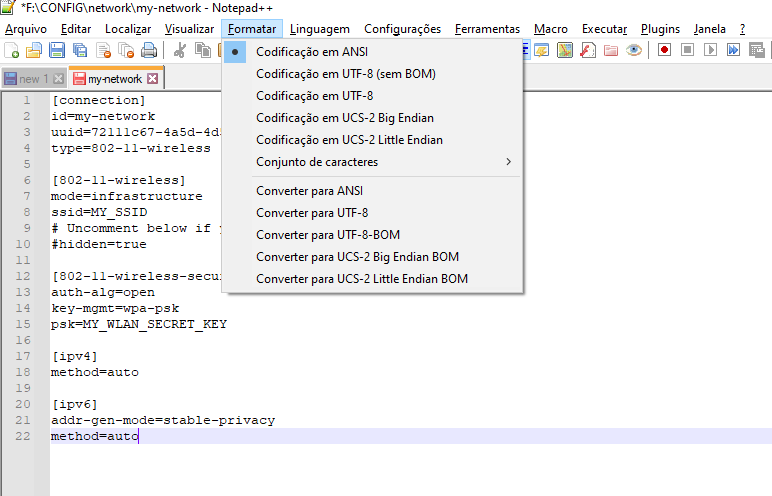The width and height of the screenshot is (772, 496).
Task: Save the current file with the floppy icon
Action: coord(57,50)
